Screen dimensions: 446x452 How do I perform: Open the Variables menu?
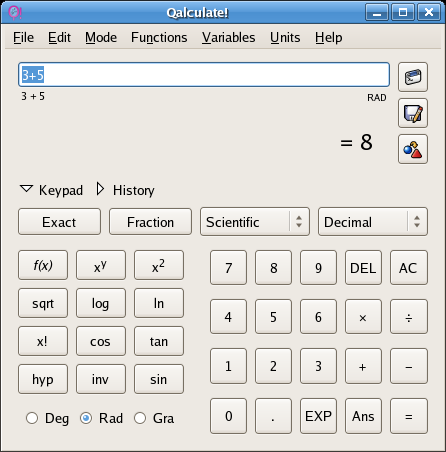228,37
